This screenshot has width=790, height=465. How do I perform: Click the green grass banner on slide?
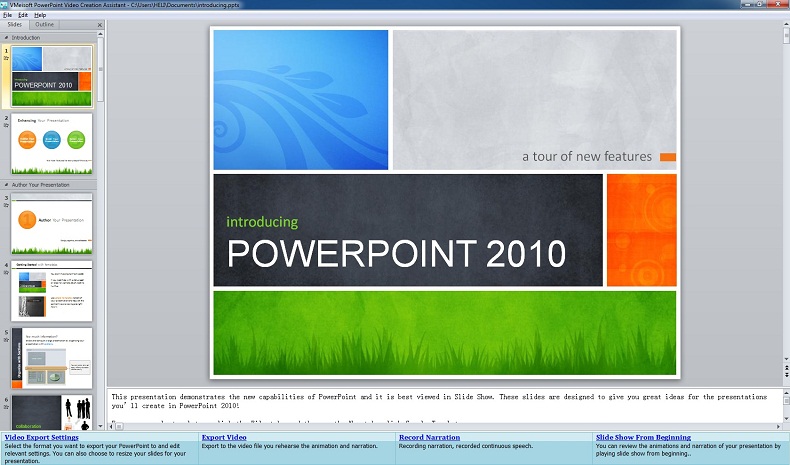(445, 333)
